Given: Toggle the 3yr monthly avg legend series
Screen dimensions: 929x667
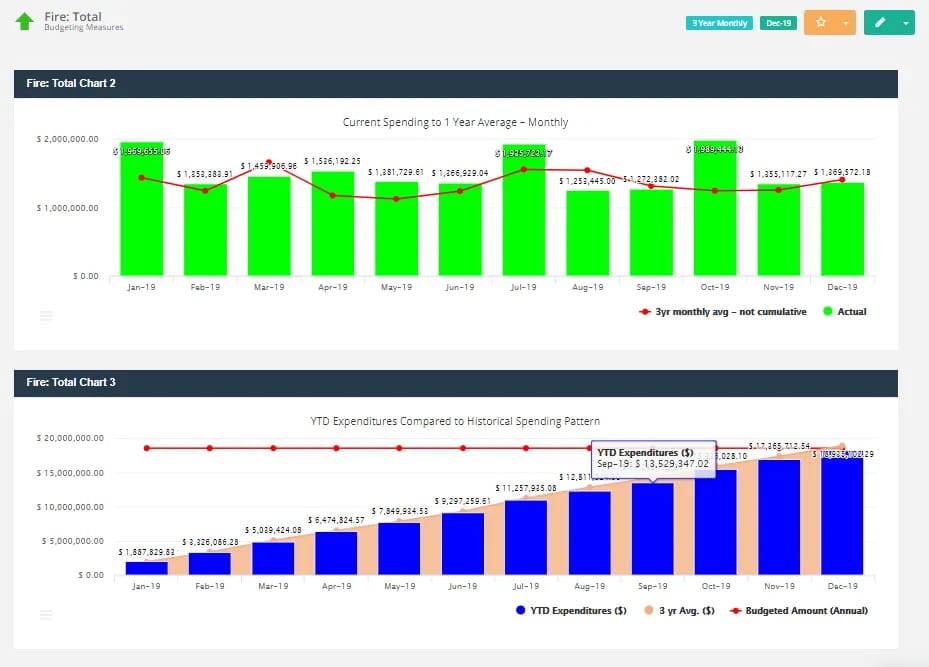Looking at the screenshot, I should coord(723,312).
